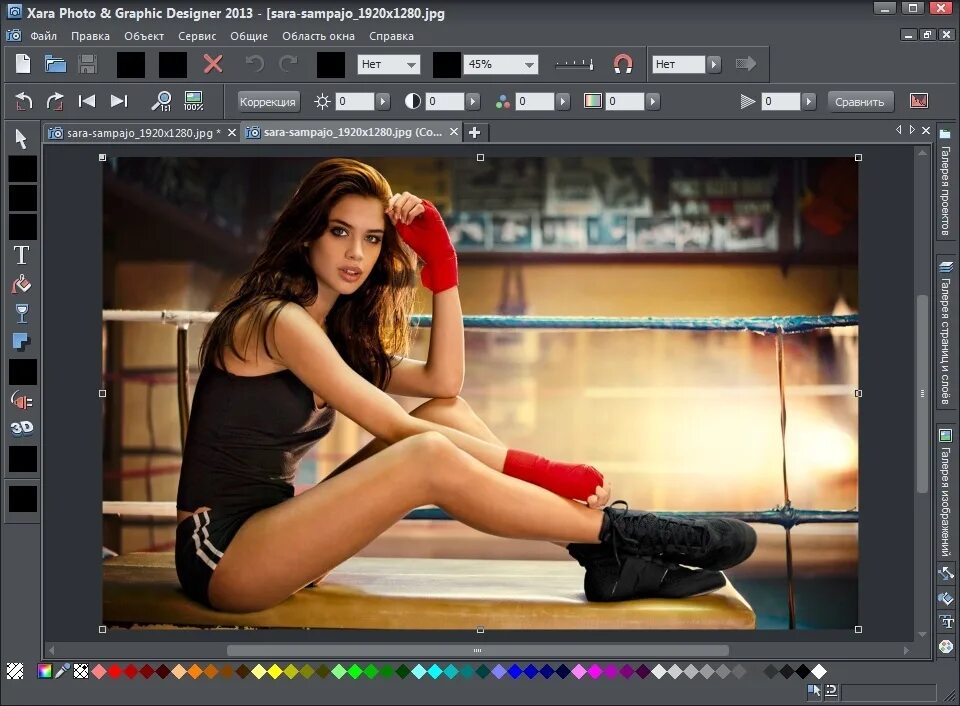Toggle the 100% zoom view icon

click(x=192, y=101)
